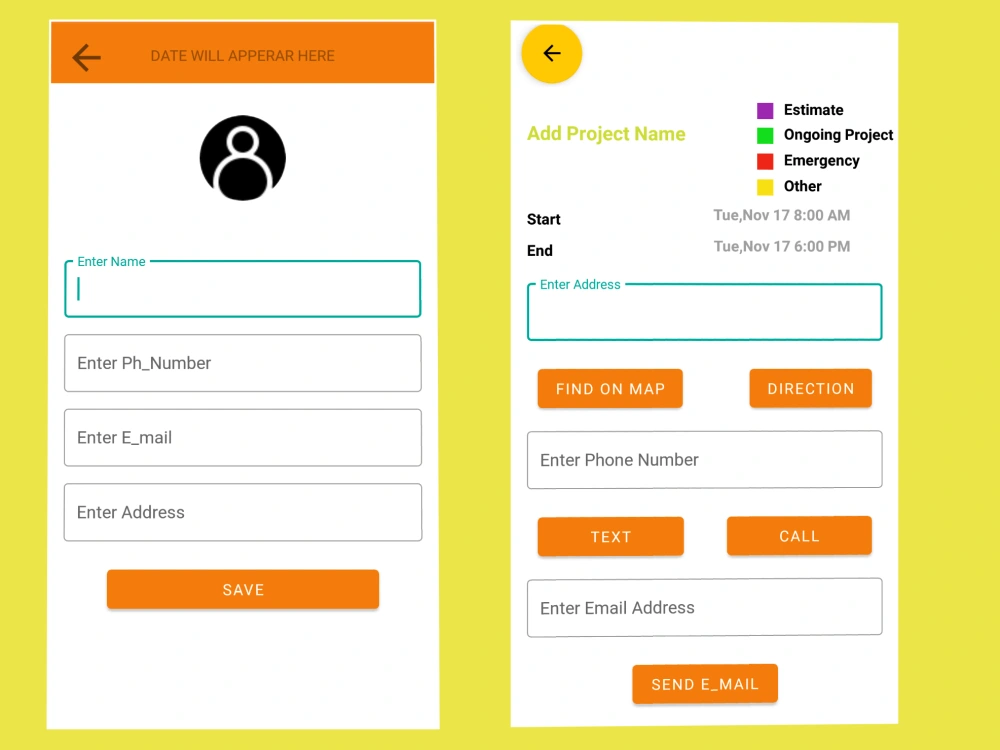Image resolution: width=1000 pixels, height=750 pixels.
Task: Select the red Emergency legend marker
Action: (765, 160)
